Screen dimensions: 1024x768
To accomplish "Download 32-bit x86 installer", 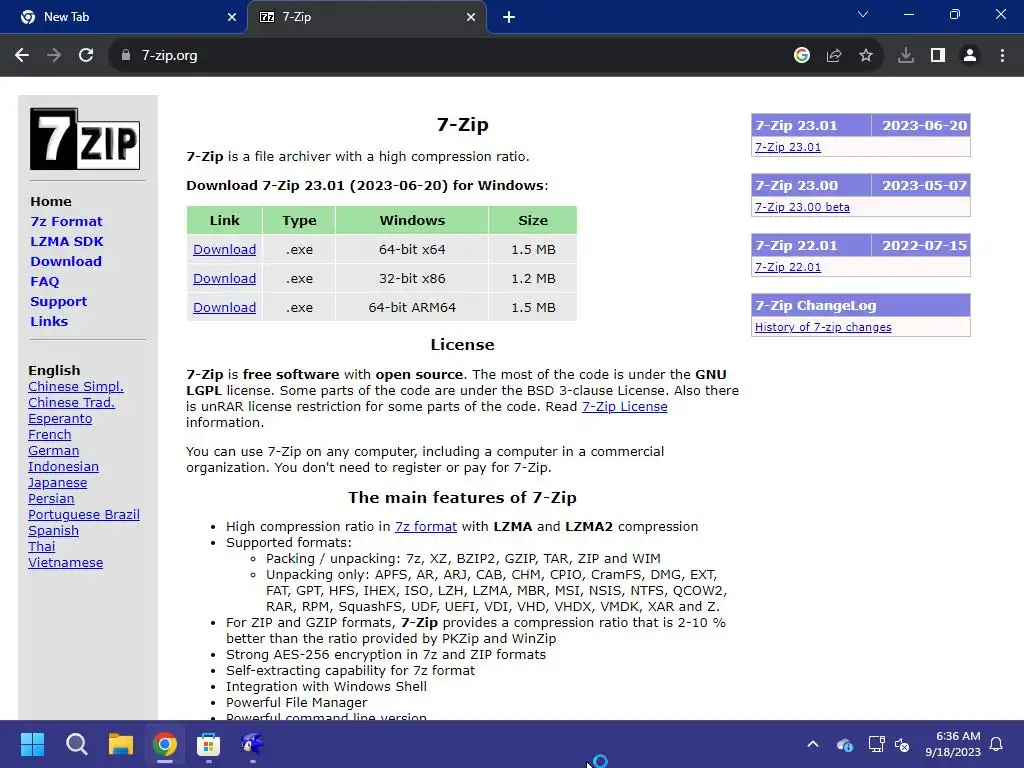I will [225, 278].
